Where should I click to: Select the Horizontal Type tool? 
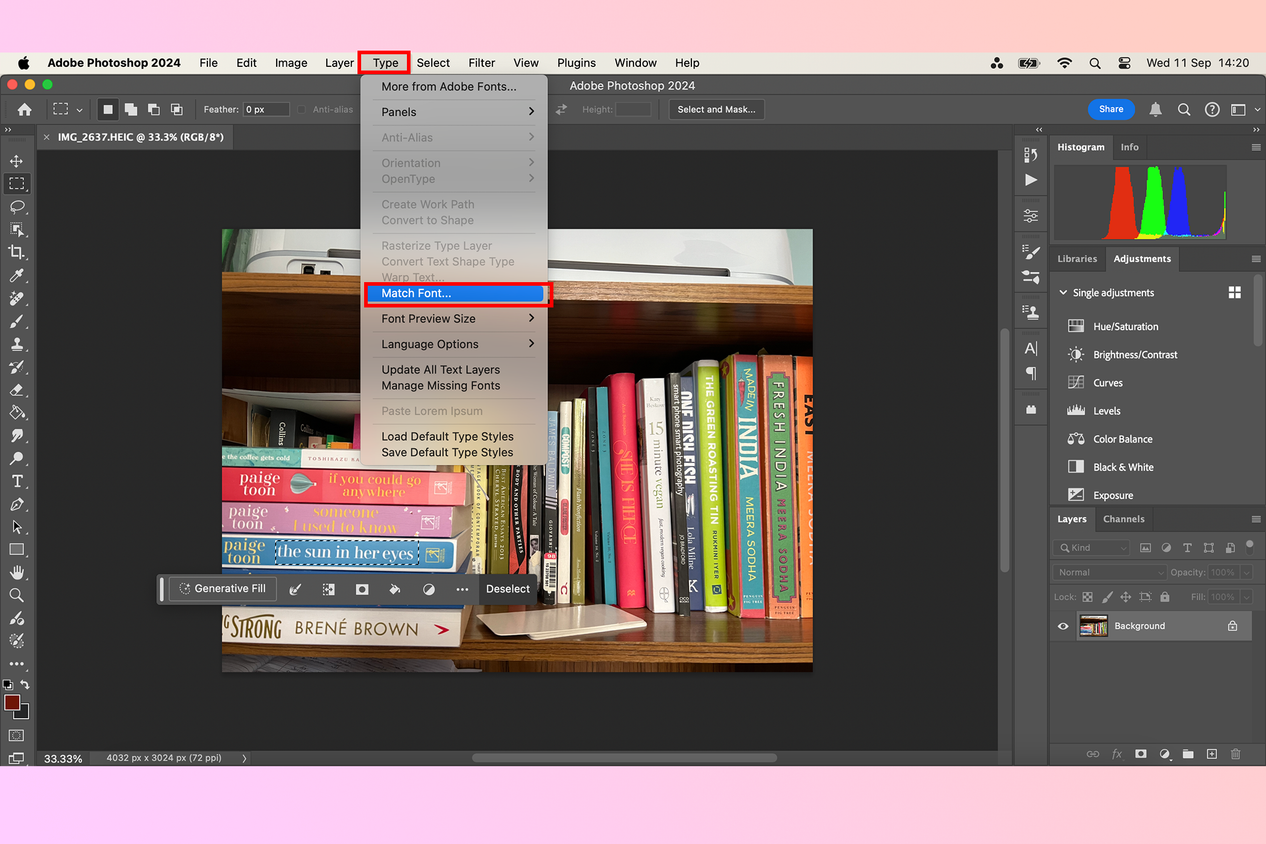[x=16, y=481]
